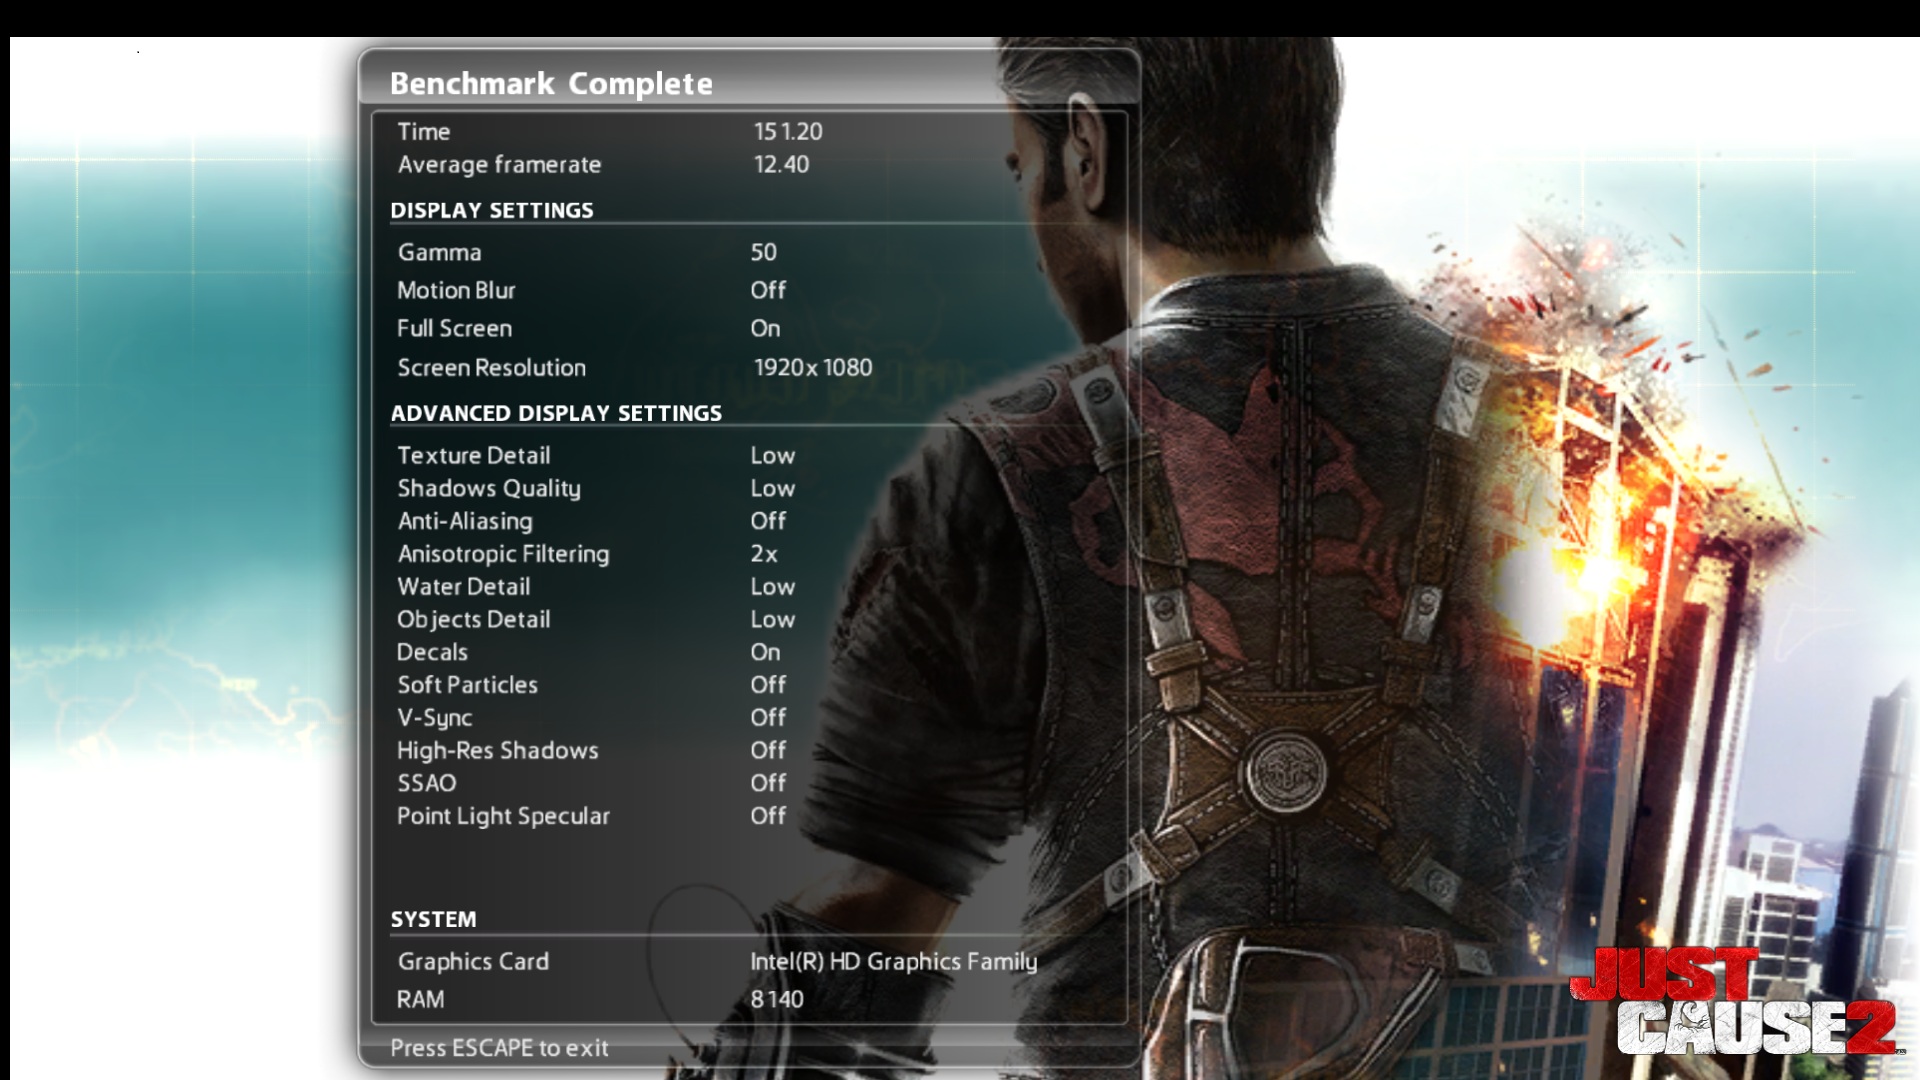Click the 'Objects Detail' label

point(474,620)
